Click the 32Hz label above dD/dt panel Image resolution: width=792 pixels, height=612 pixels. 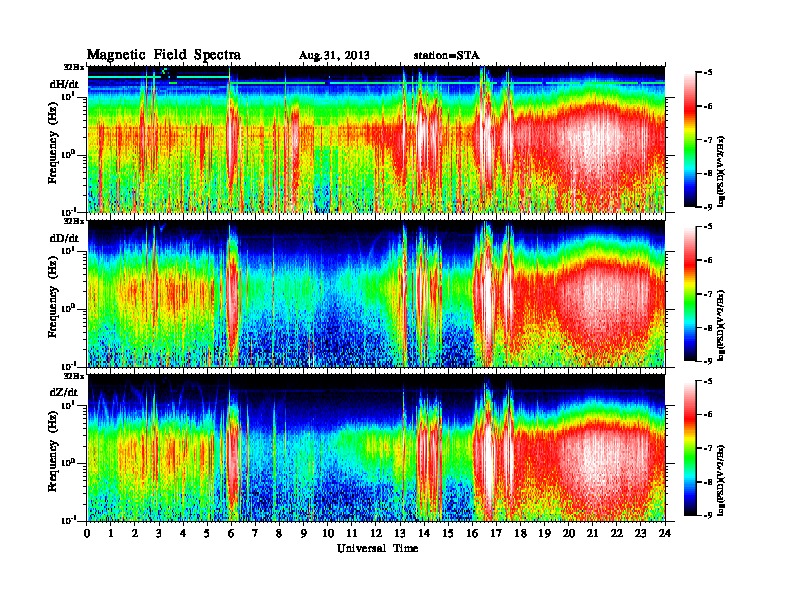point(74,221)
